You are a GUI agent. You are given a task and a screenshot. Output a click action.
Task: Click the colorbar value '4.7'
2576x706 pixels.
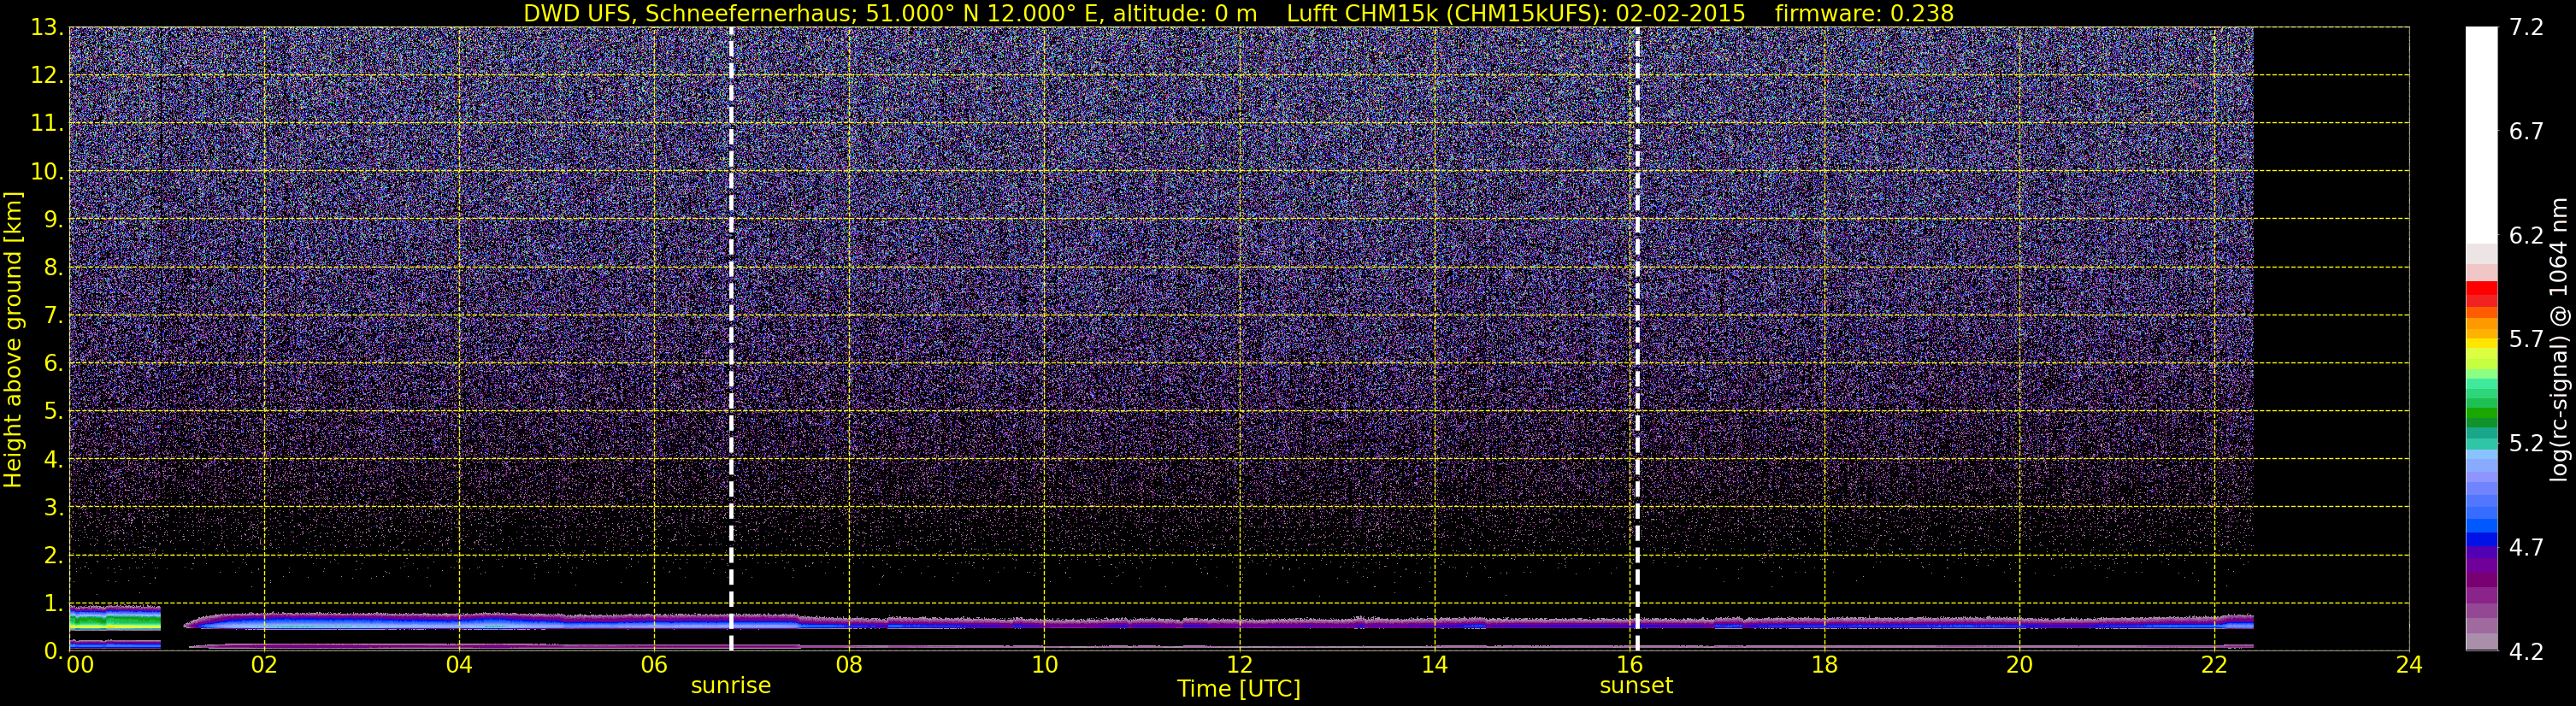(2526, 548)
